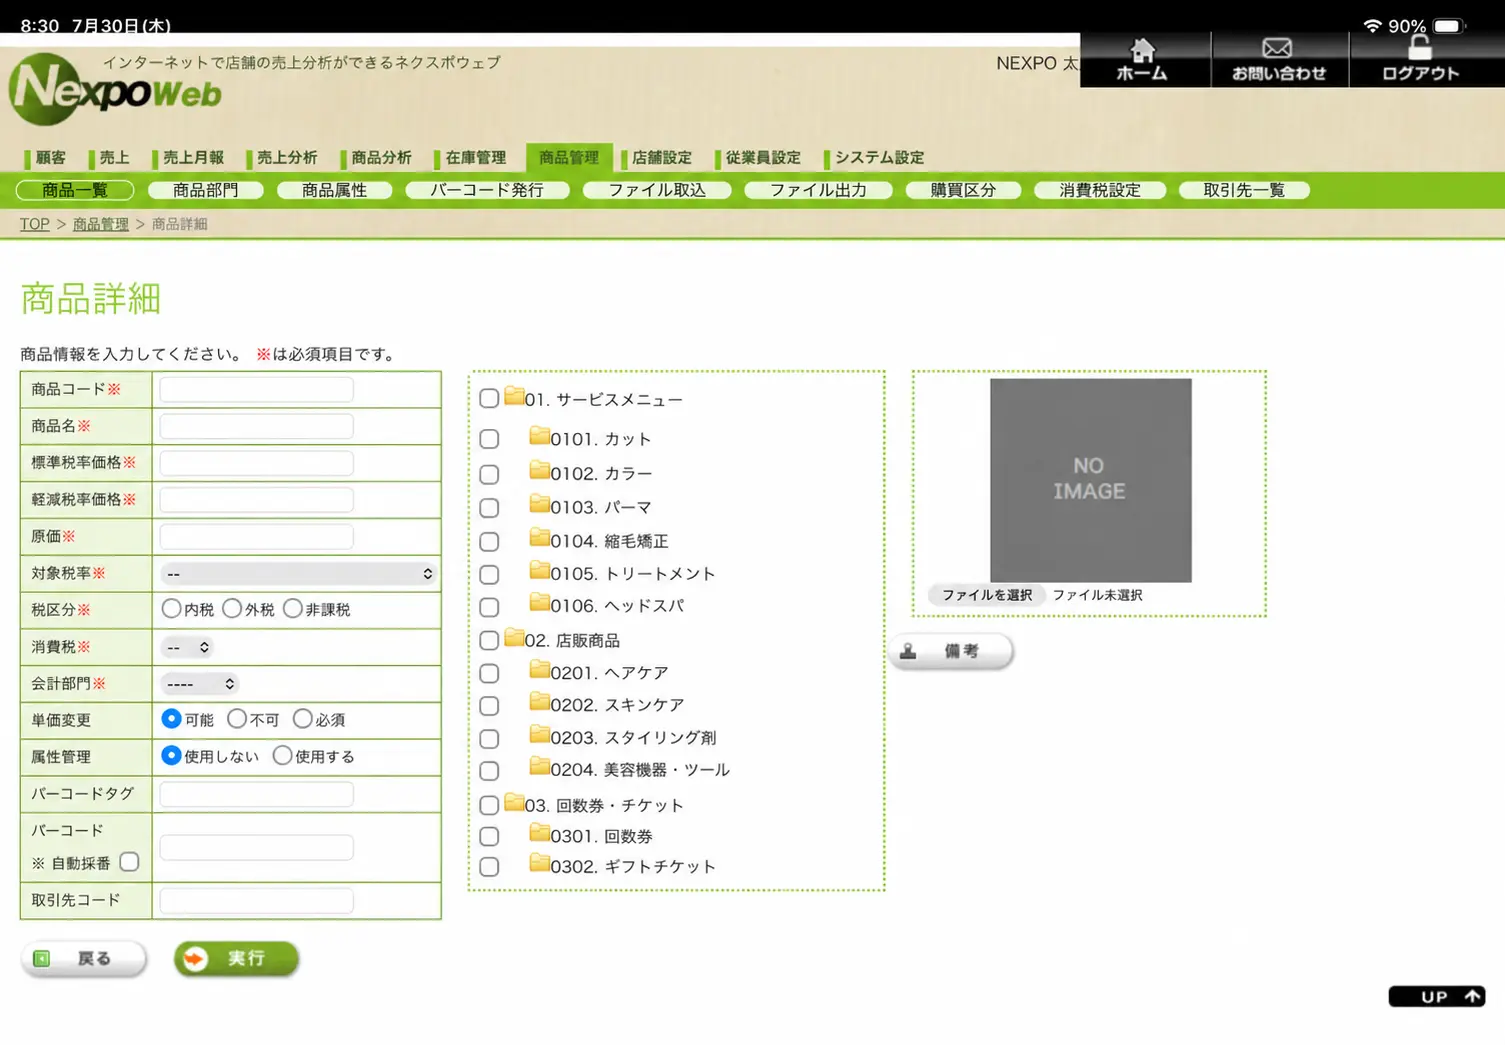Image resolution: width=1505 pixels, height=1045 pixels.
Task: Check the 01. サービスメニュー checkbox
Action: point(489,398)
